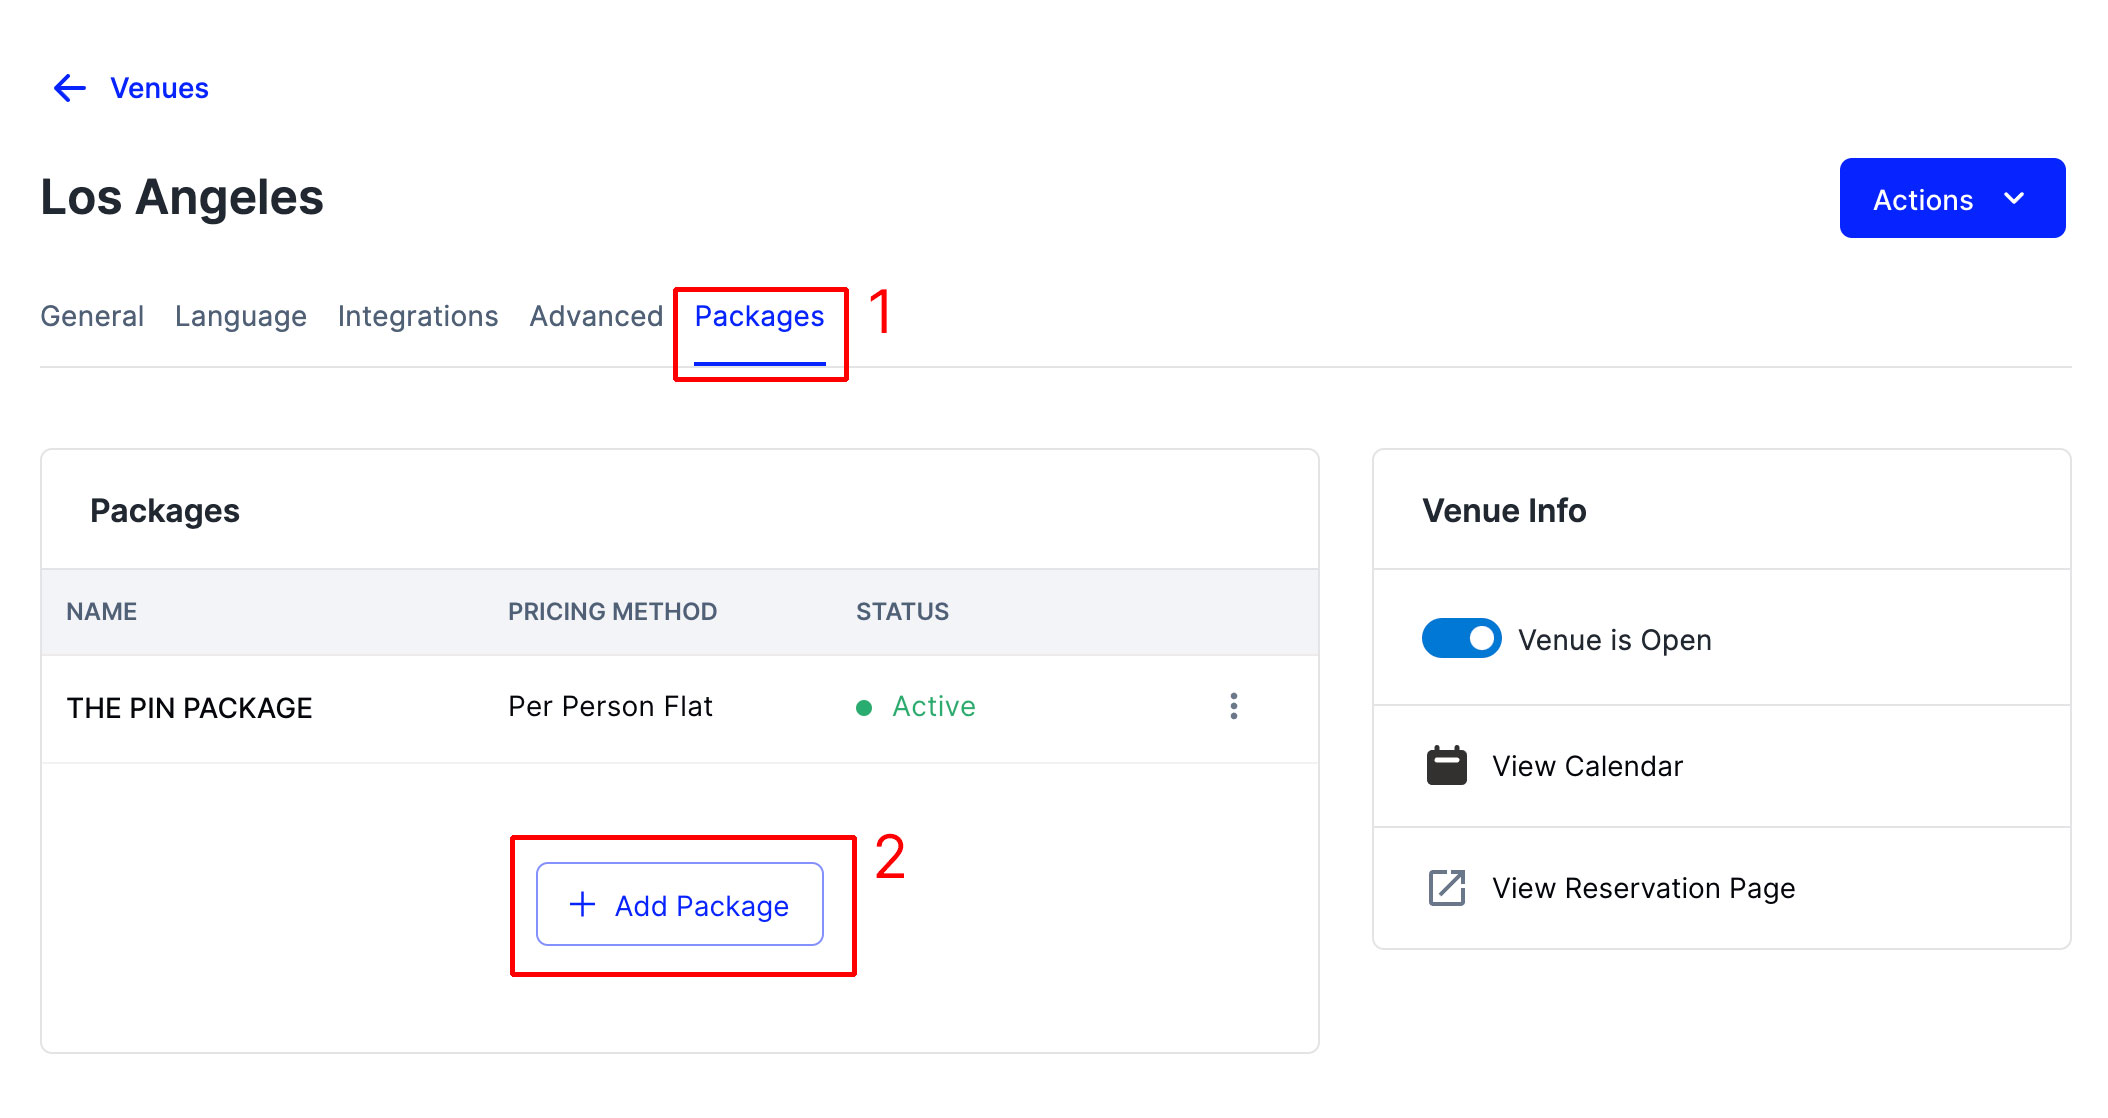Select the Packages tab
The image size is (2108, 1118).
click(759, 316)
